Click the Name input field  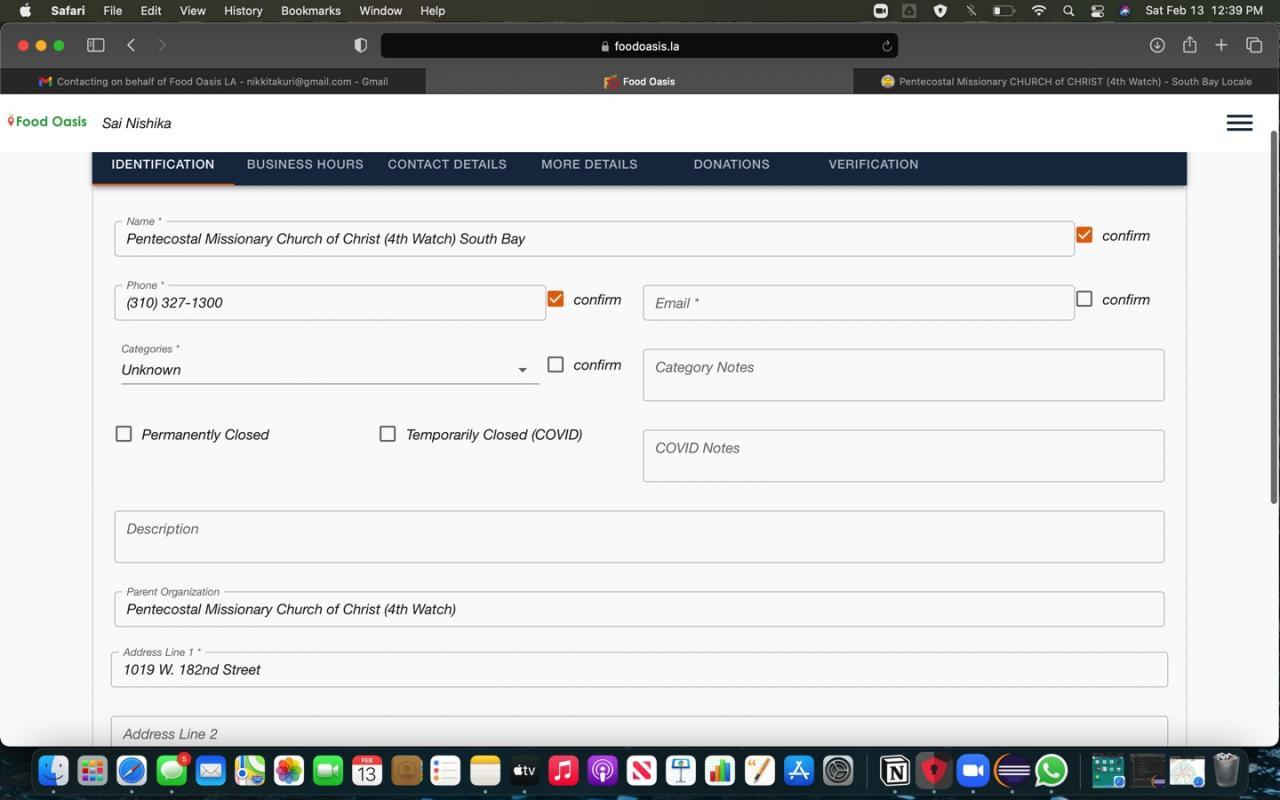tap(594, 239)
